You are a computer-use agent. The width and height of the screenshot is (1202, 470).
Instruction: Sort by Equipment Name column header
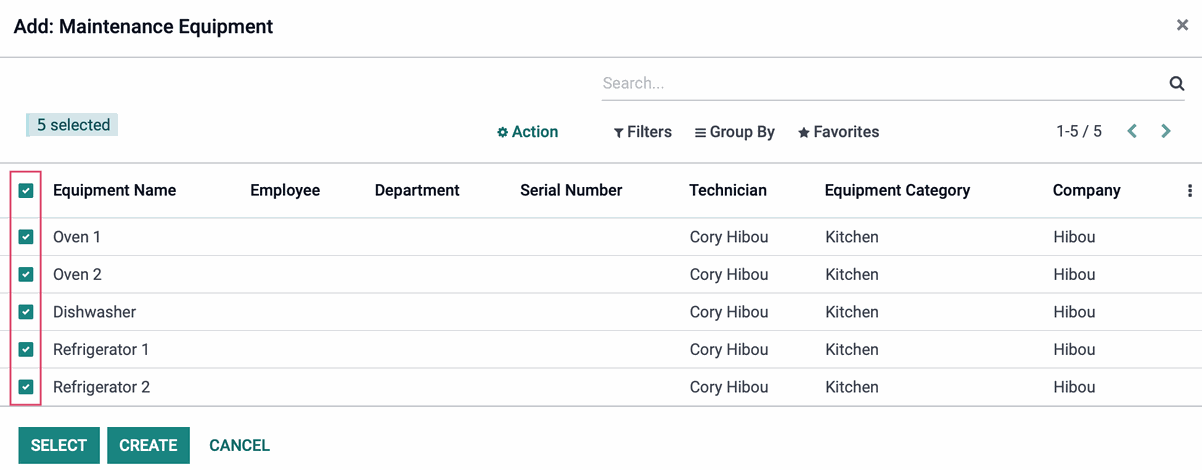[114, 190]
